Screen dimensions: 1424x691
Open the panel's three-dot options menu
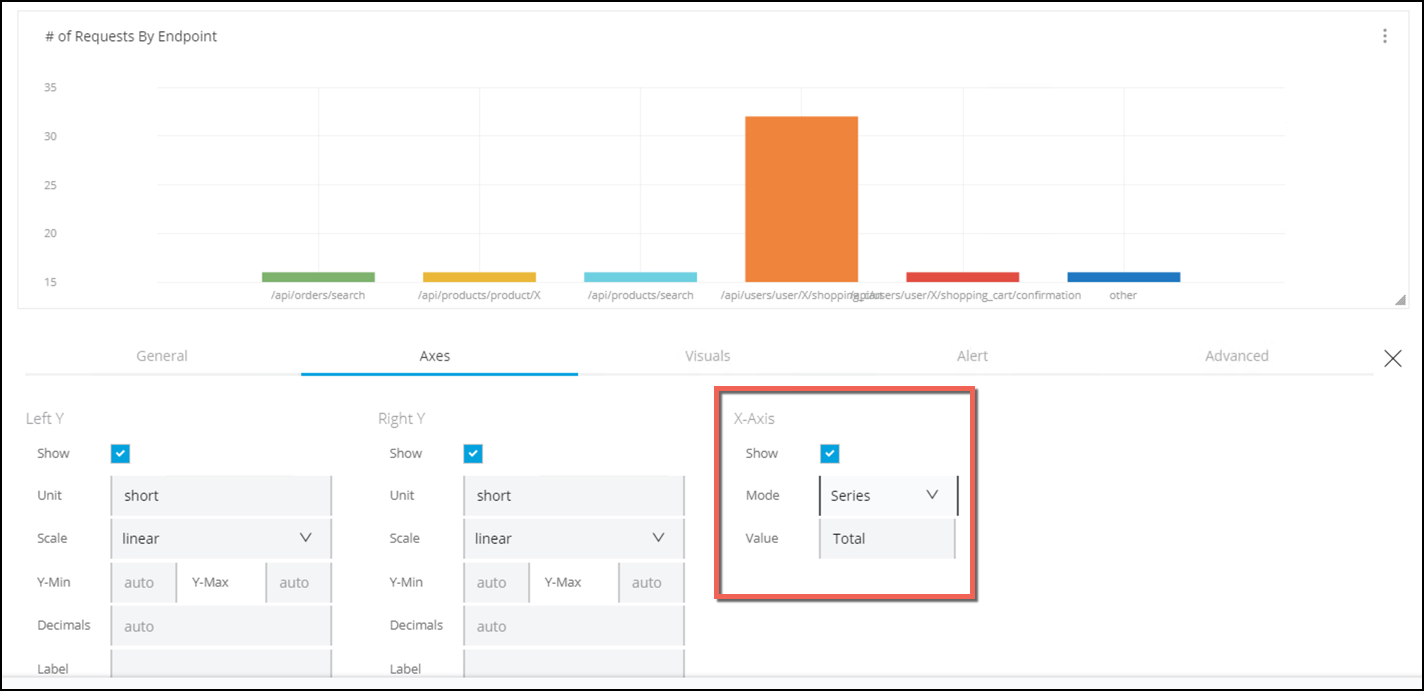click(1384, 37)
